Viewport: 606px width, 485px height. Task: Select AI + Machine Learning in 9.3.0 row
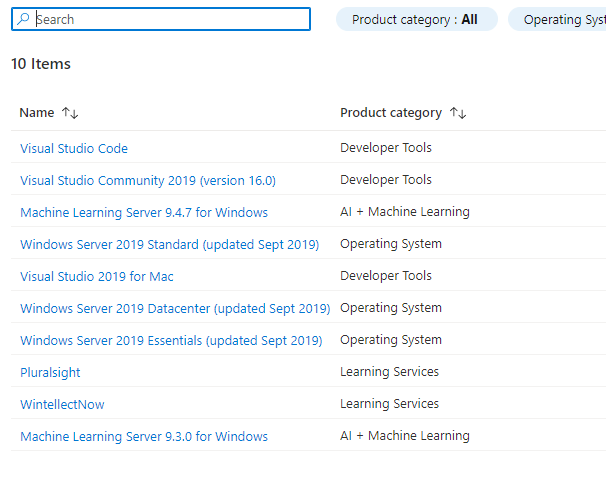(x=405, y=436)
